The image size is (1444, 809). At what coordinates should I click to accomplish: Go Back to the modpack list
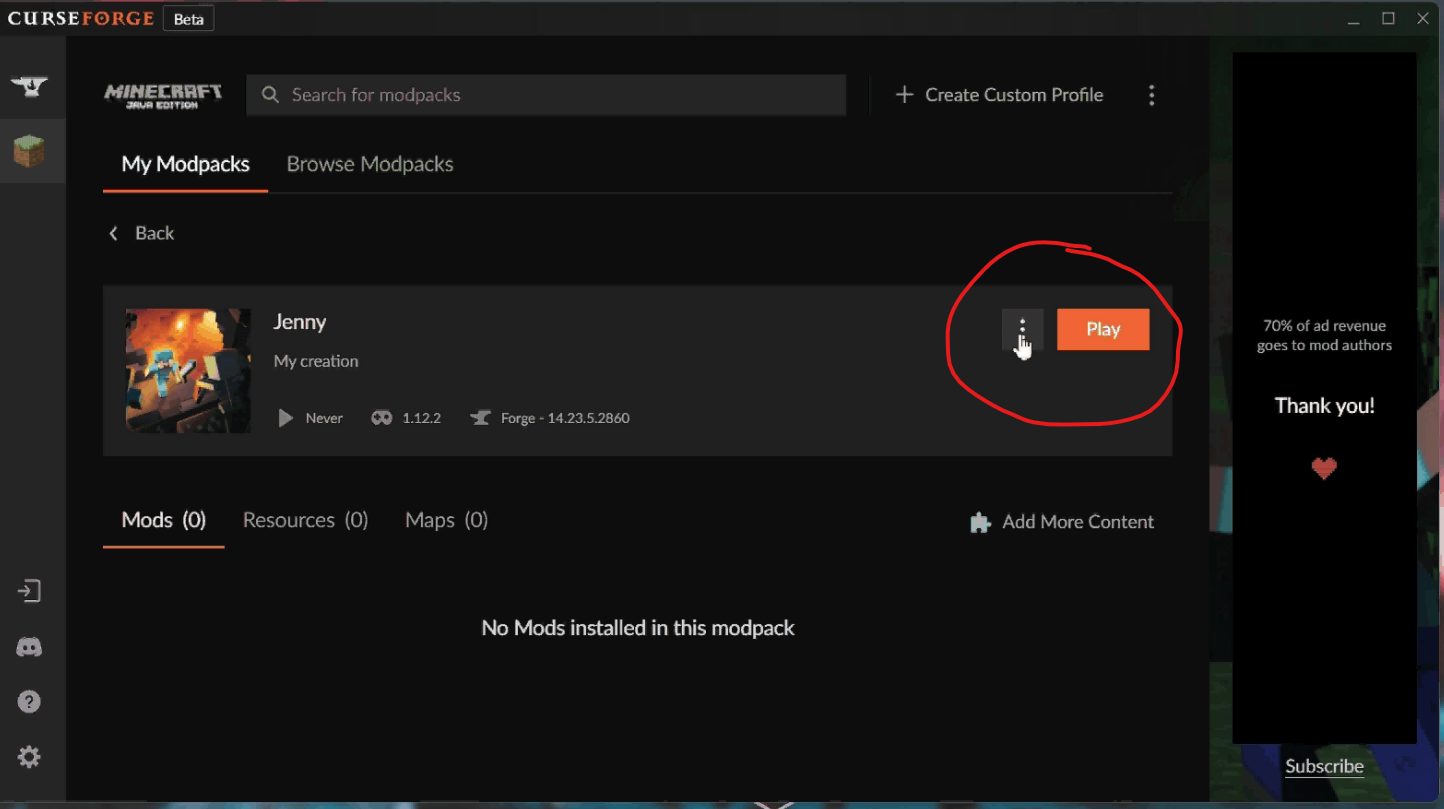click(x=141, y=233)
